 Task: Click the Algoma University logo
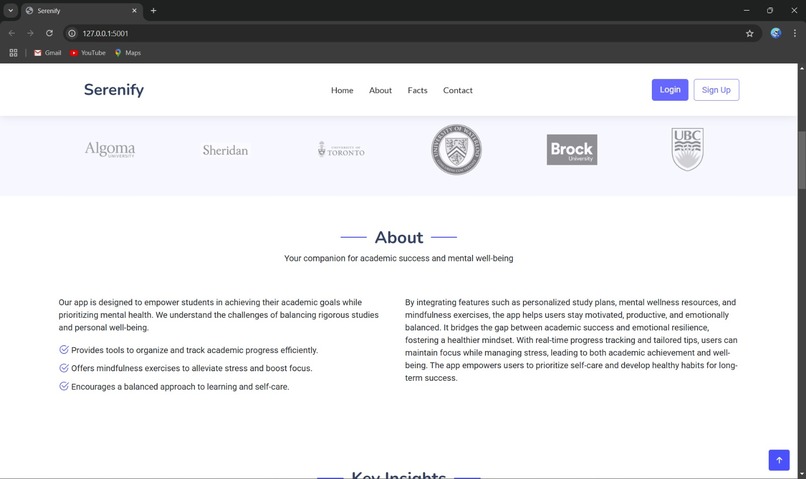pyautogui.click(x=110, y=150)
